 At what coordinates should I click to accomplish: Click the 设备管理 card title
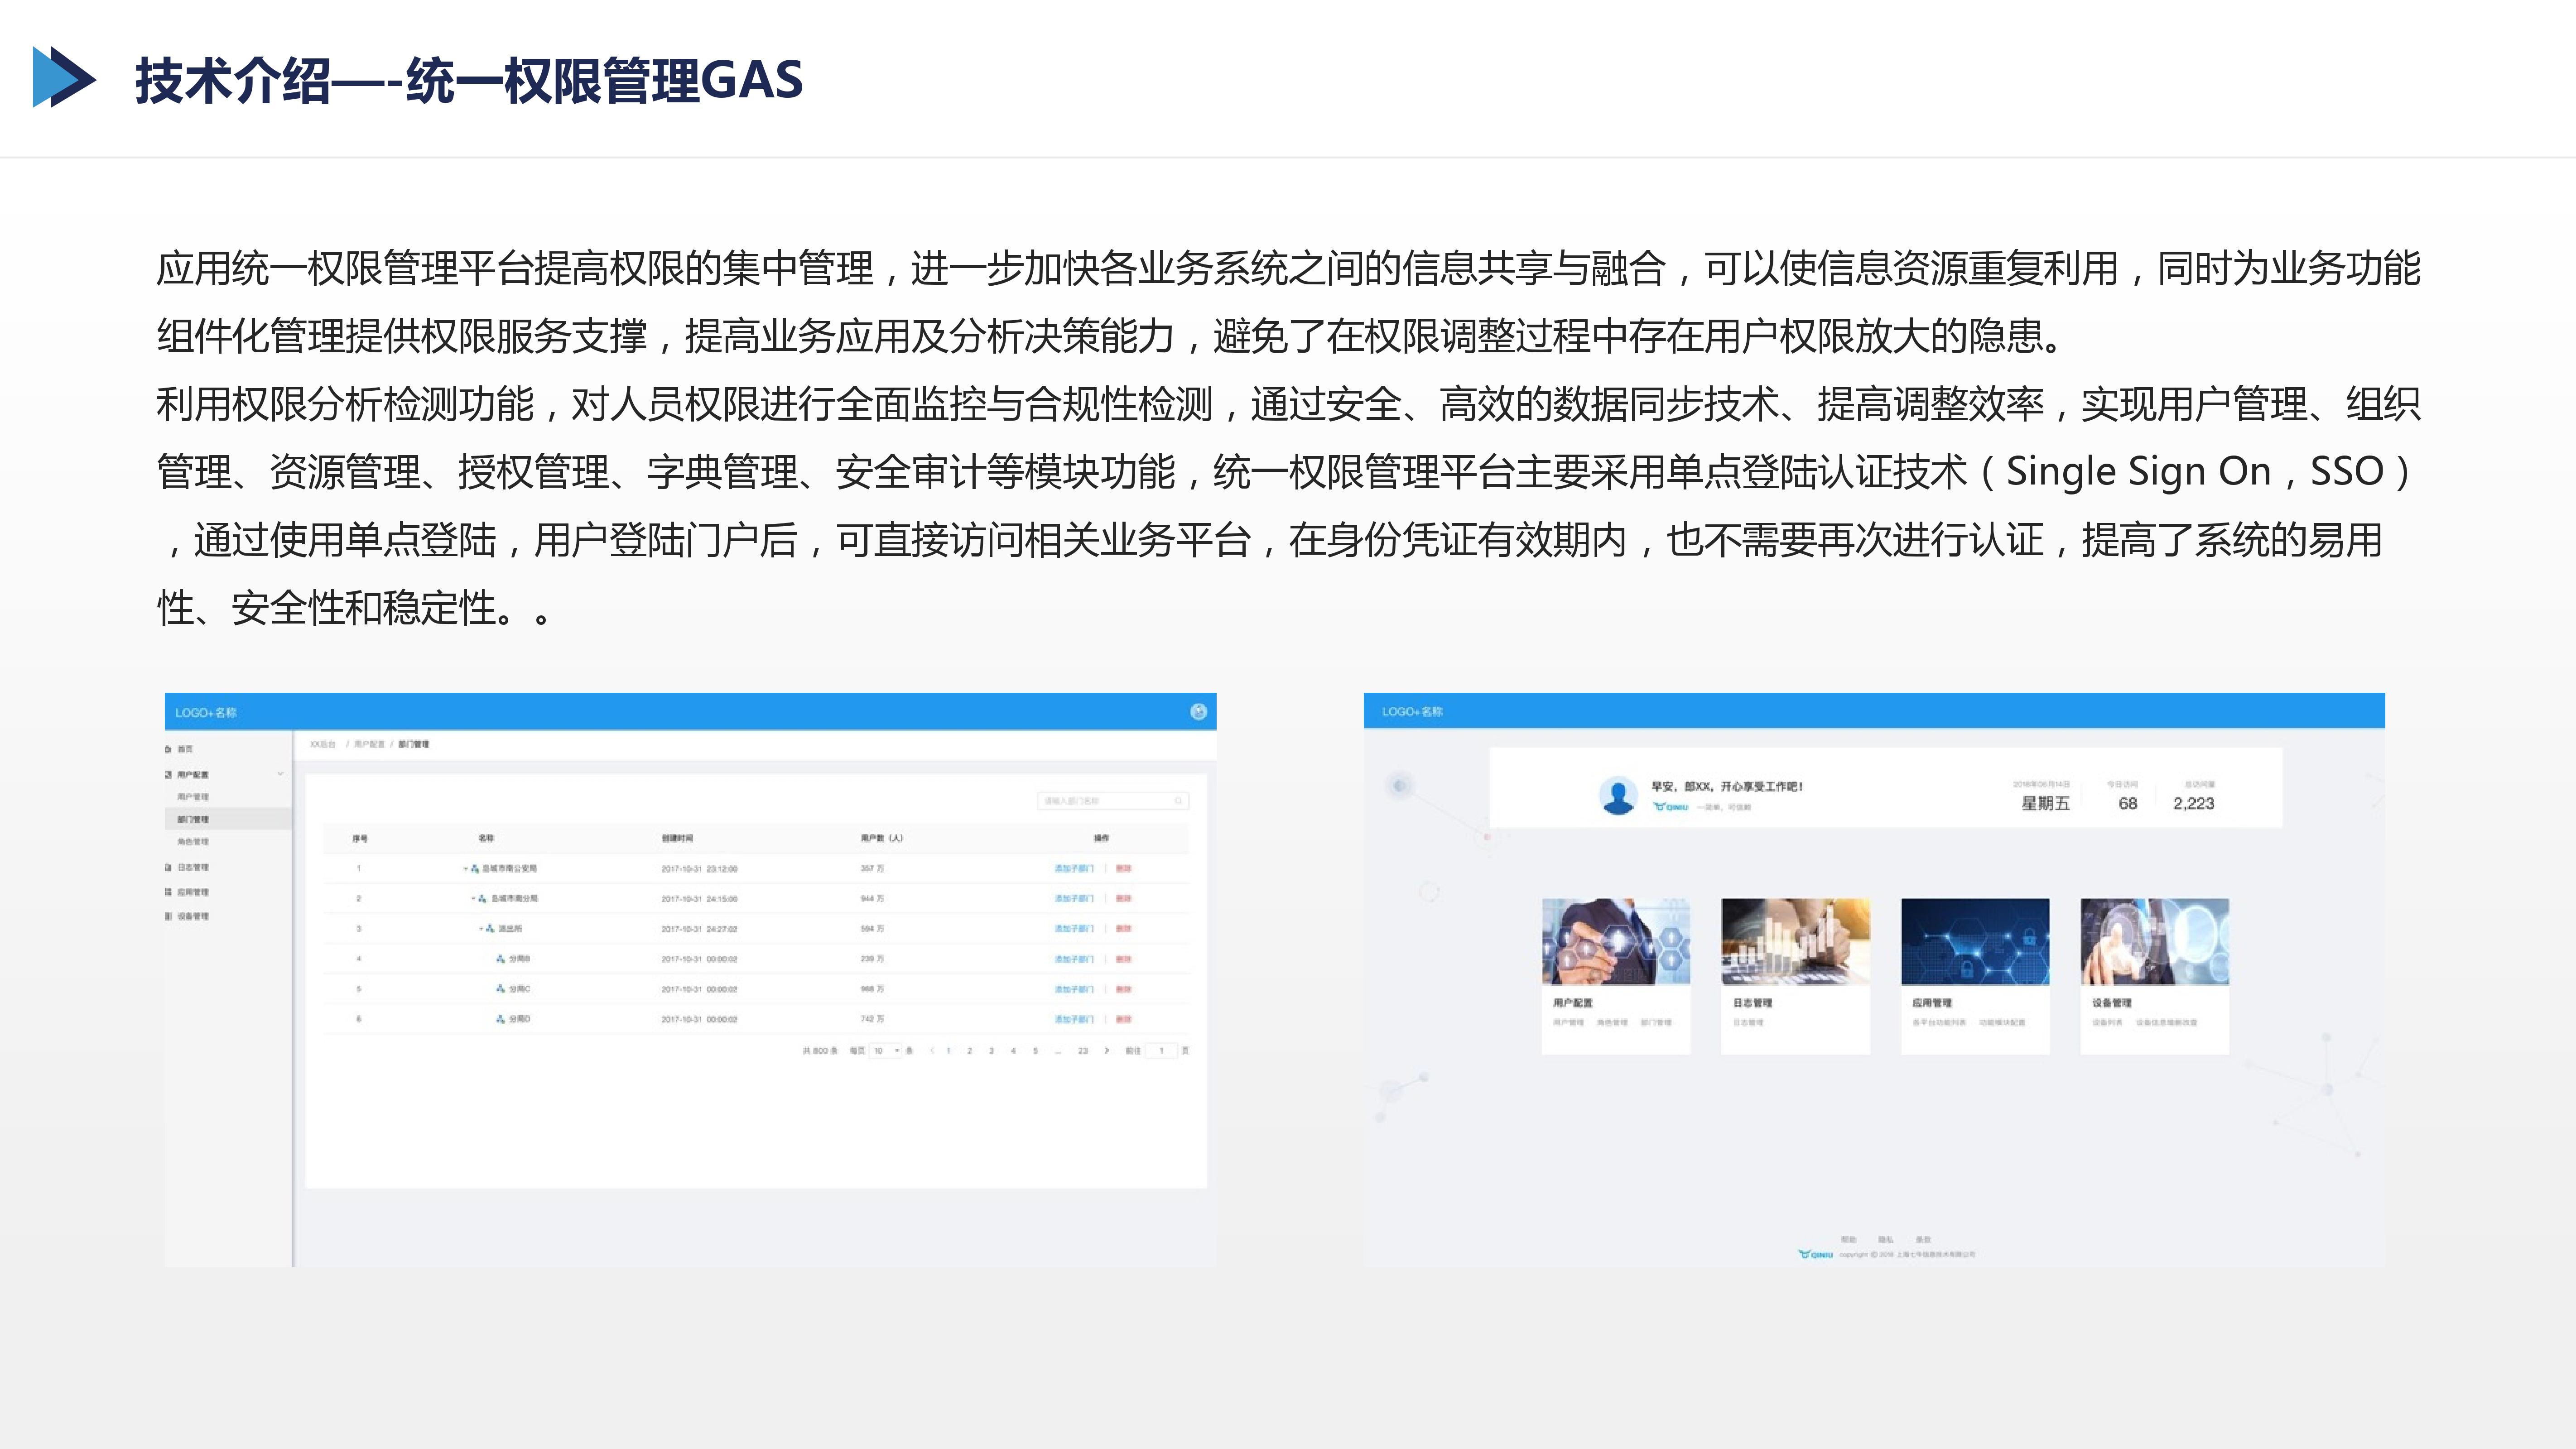(x=2112, y=1003)
